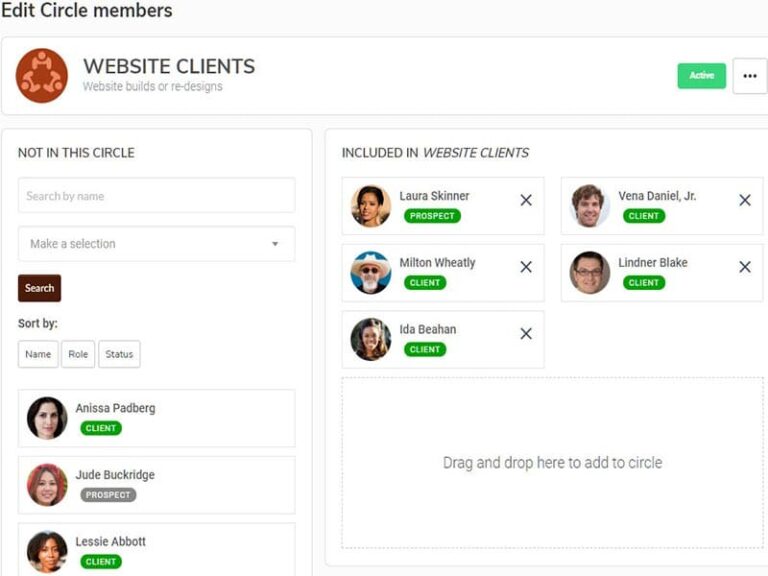Click Anissa Padberg's avatar photo
768x576 pixels.
coord(47,418)
